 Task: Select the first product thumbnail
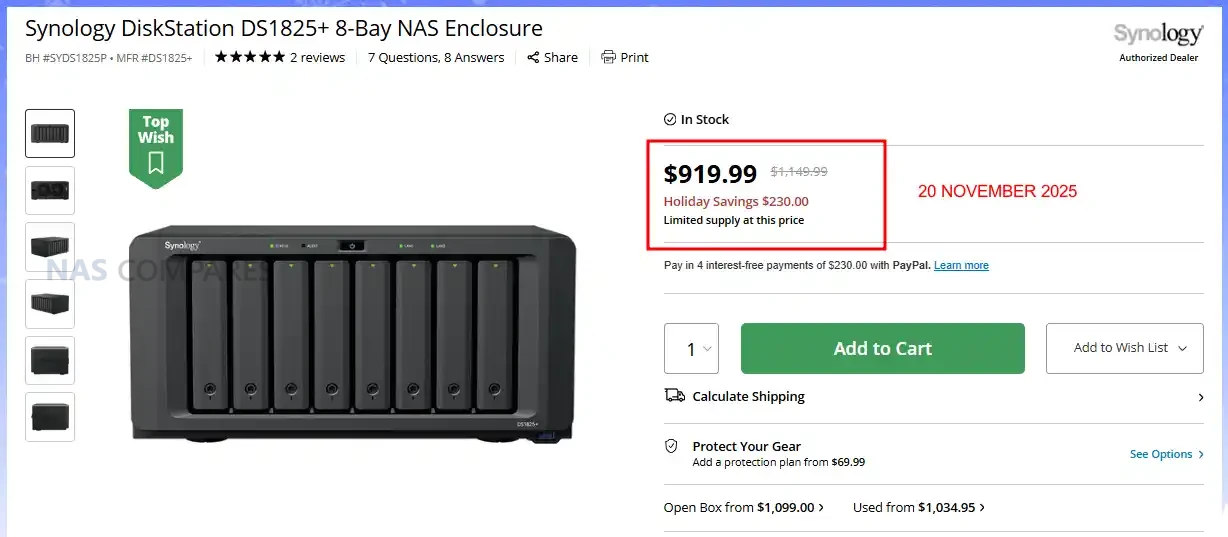tap(50, 133)
